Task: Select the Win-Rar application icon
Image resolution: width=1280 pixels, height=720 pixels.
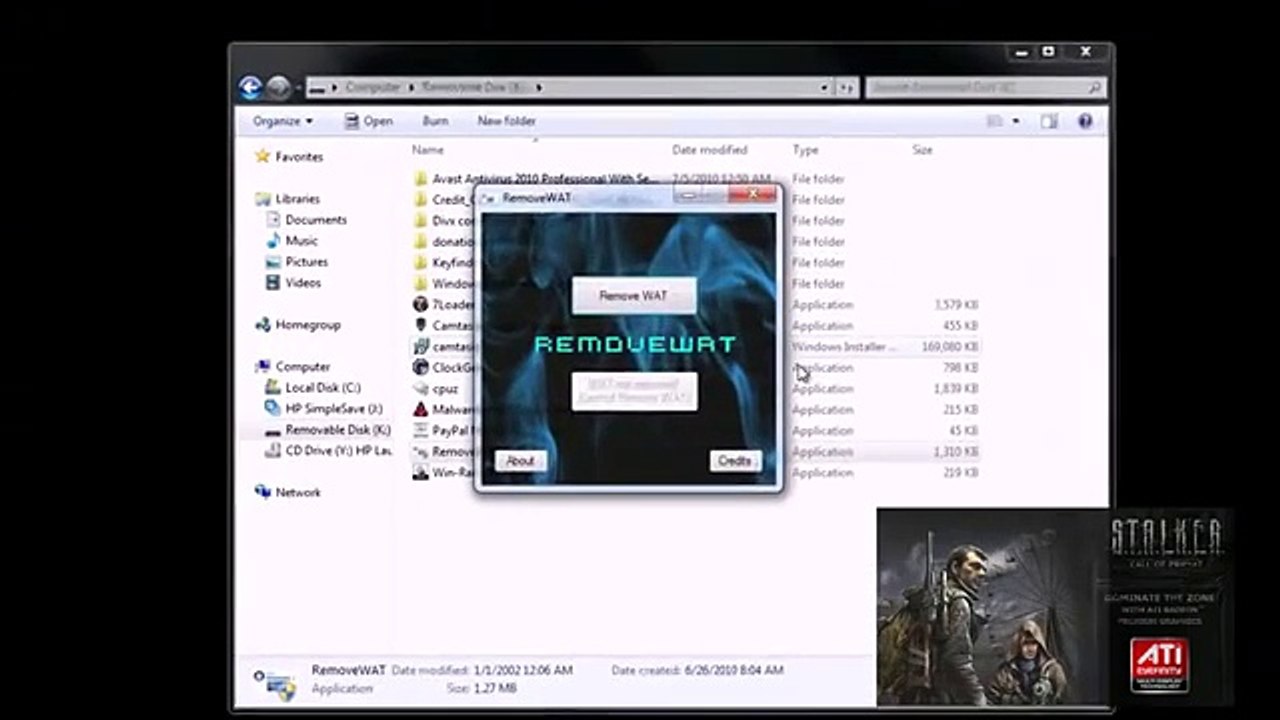Action: point(421,473)
